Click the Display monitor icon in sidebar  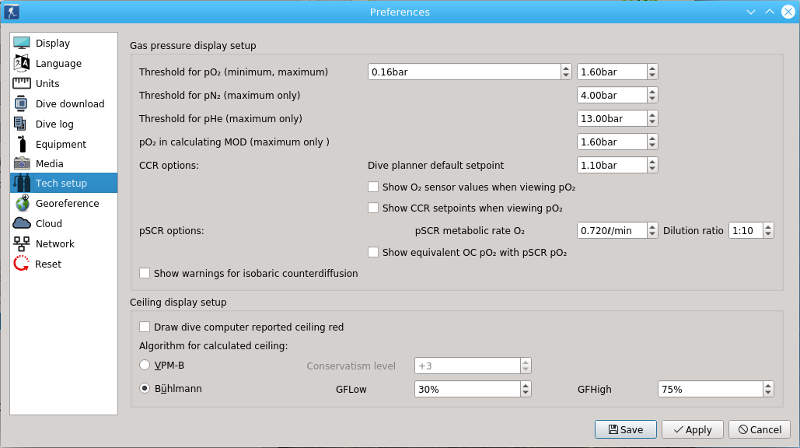tap(22, 43)
